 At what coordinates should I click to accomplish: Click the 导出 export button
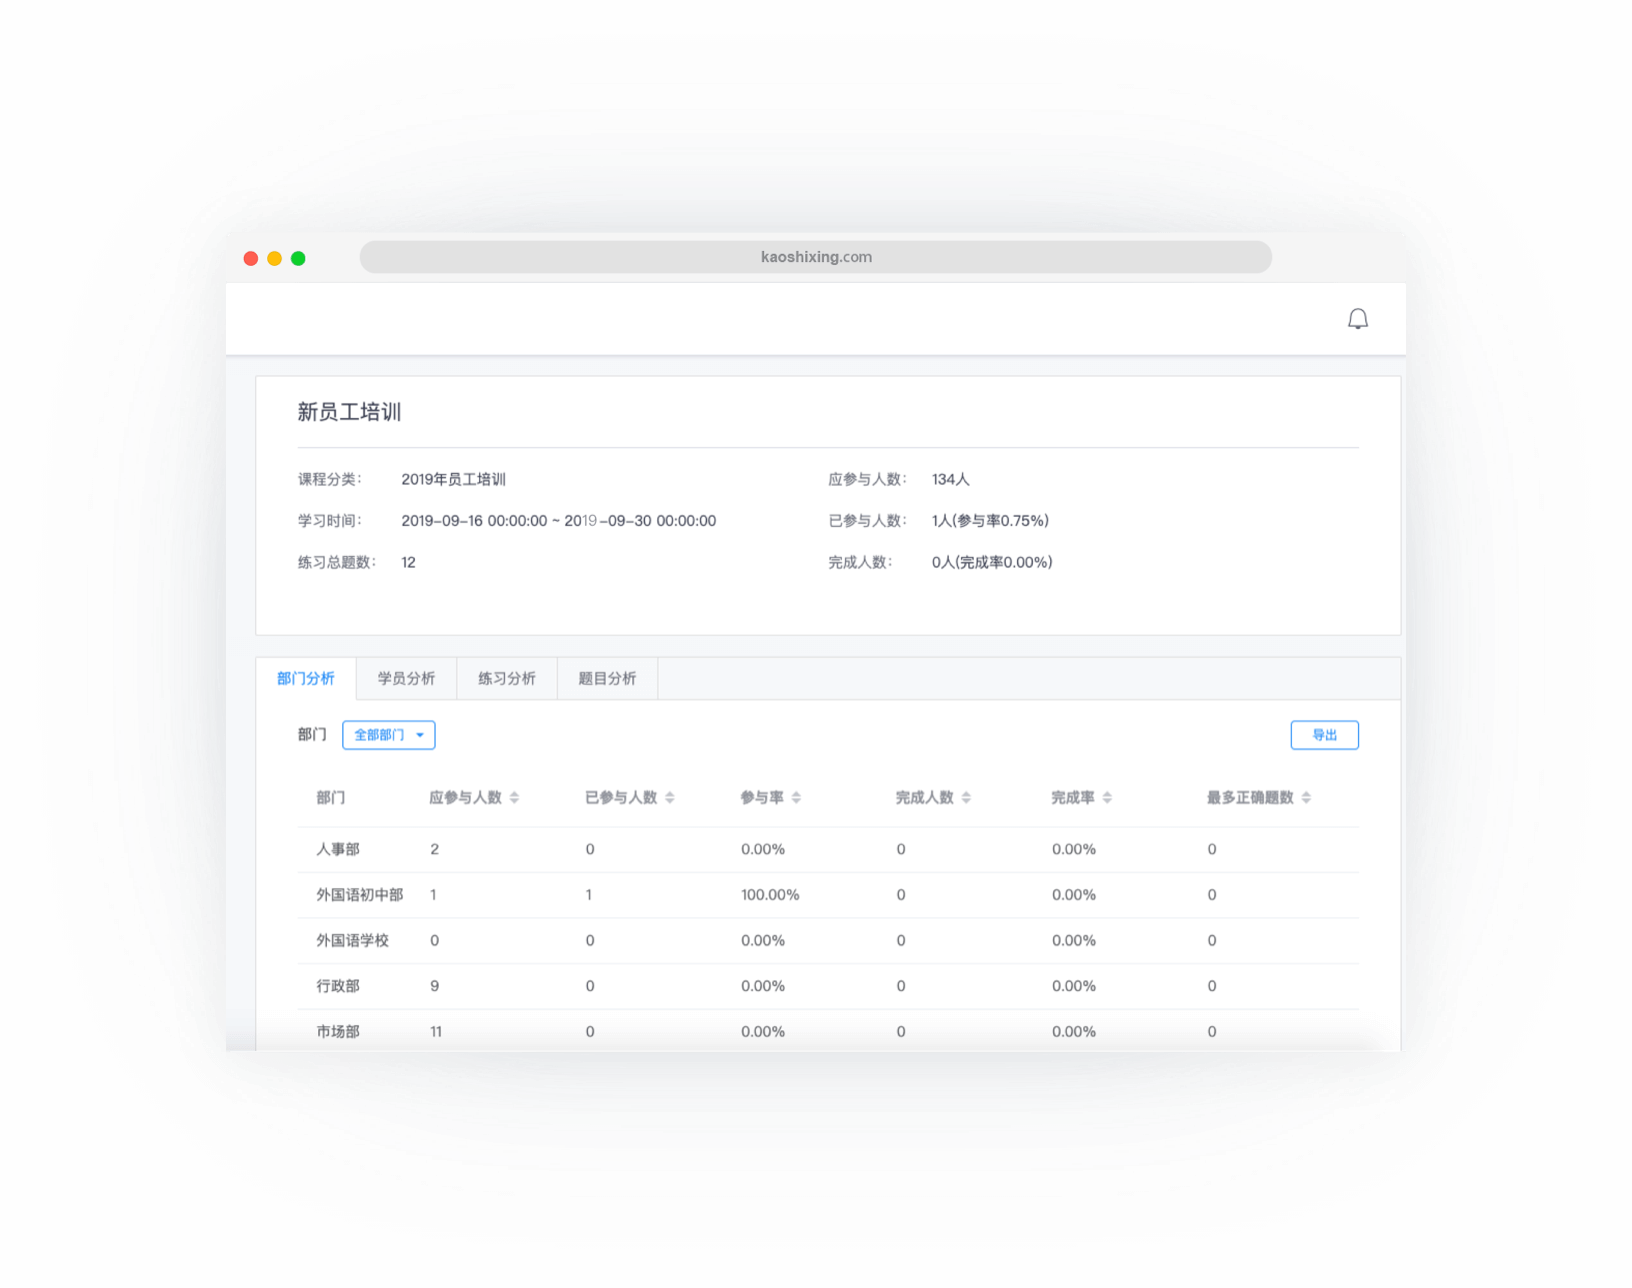(1325, 734)
